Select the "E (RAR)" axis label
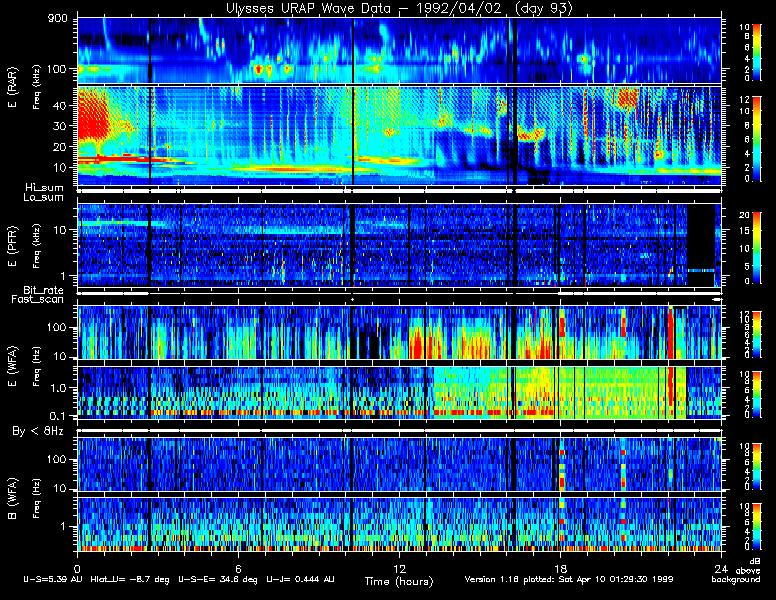The width and height of the screenshot is (776, 600). pos(12,87)
